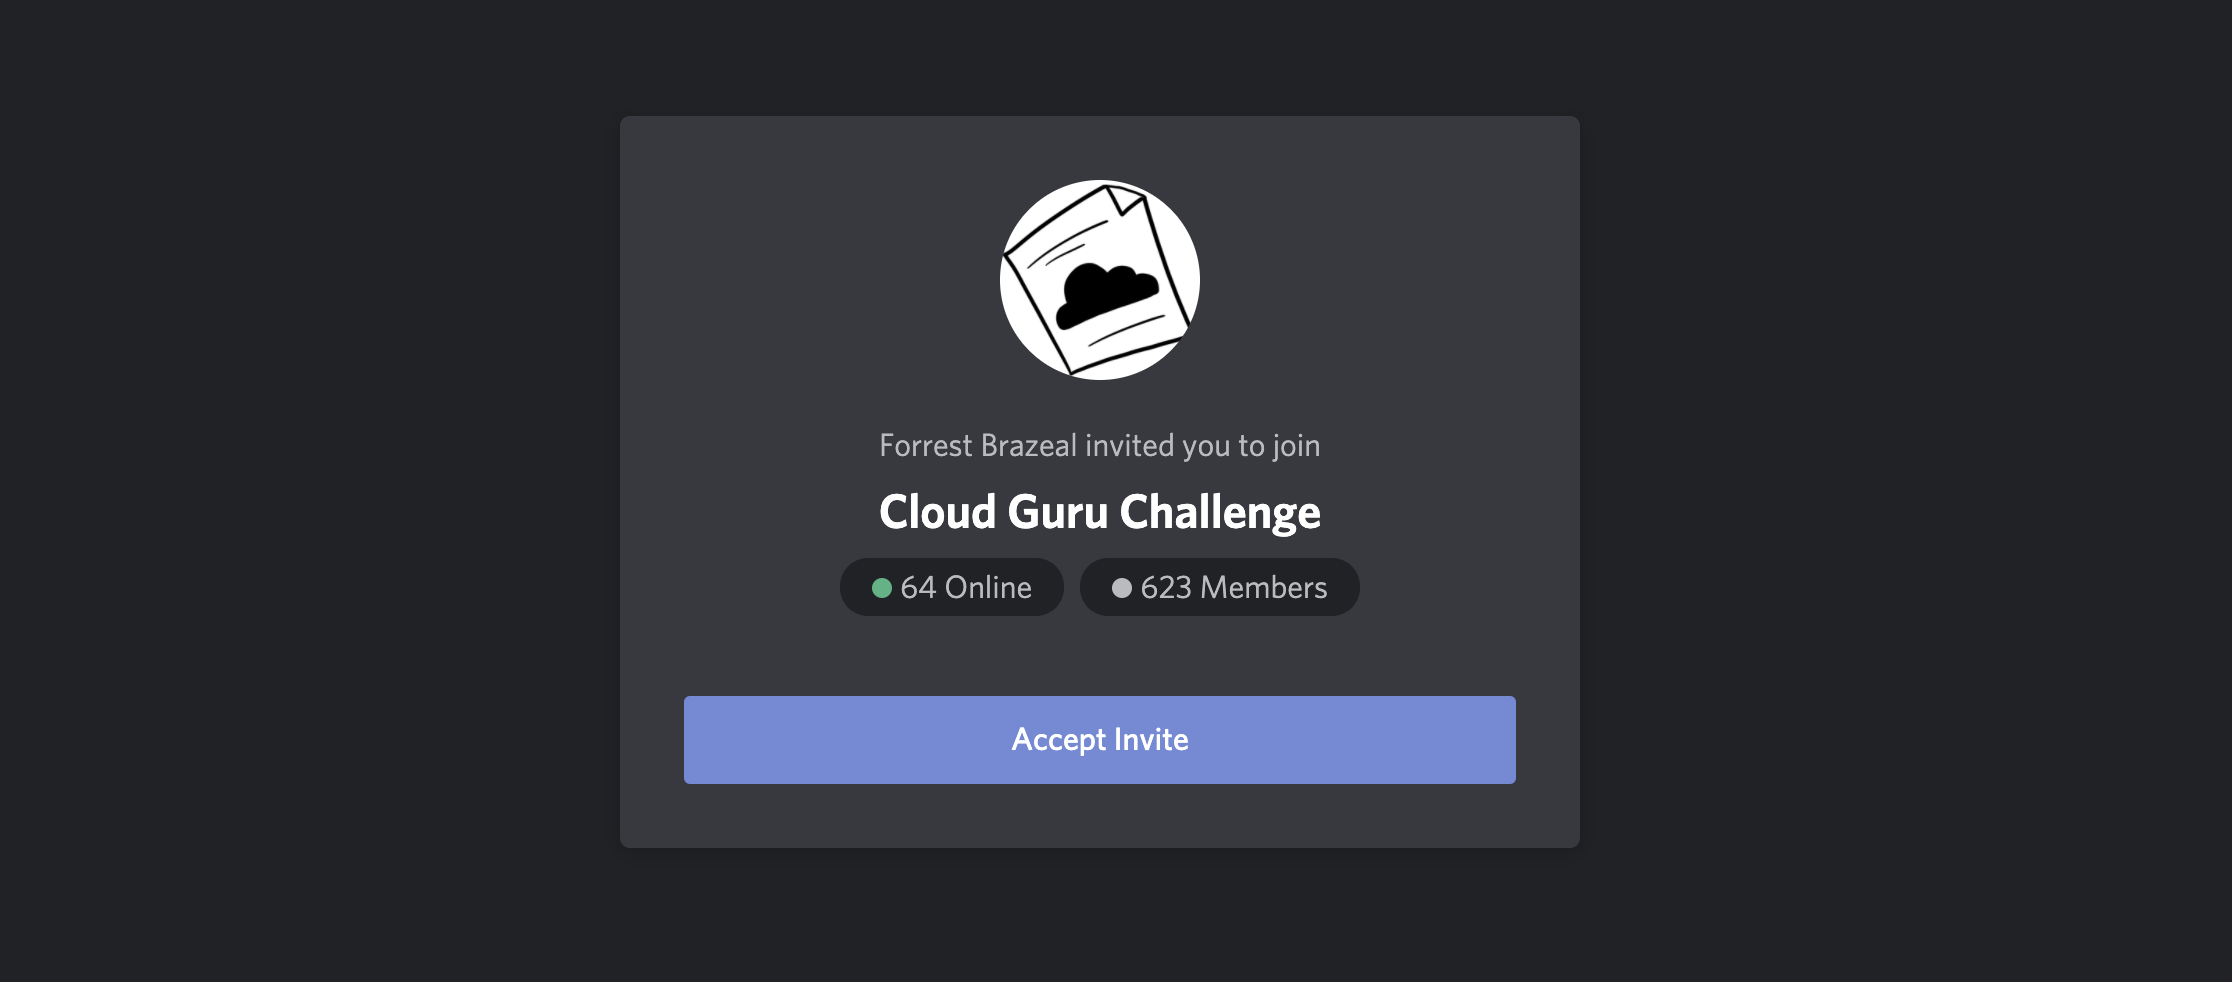Viewport: 2232px width, 982px height.
Task: Click the number 64 in the online pill
Action: click(x=918, y=587)
